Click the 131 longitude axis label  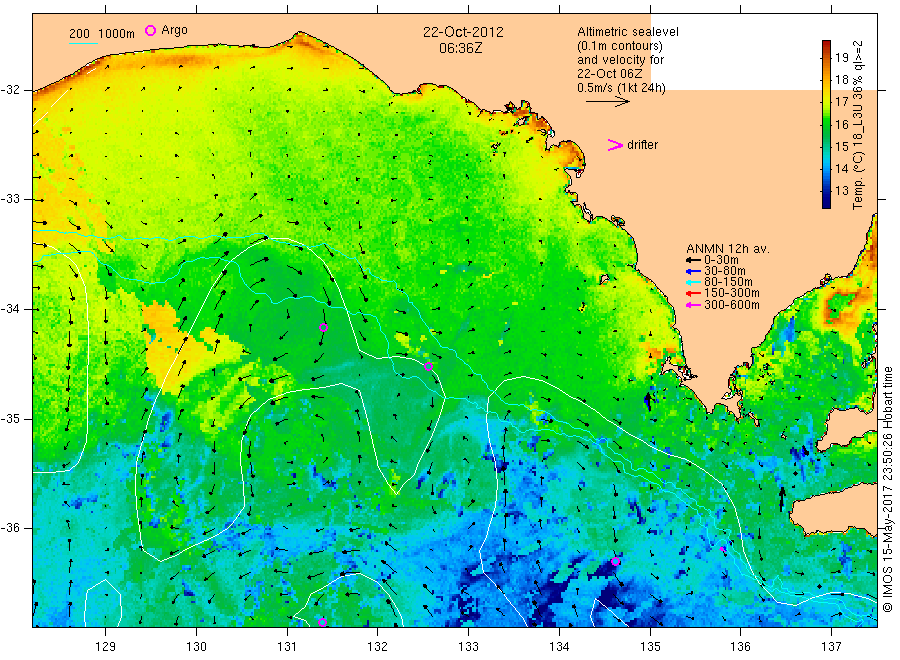(287, 647)
